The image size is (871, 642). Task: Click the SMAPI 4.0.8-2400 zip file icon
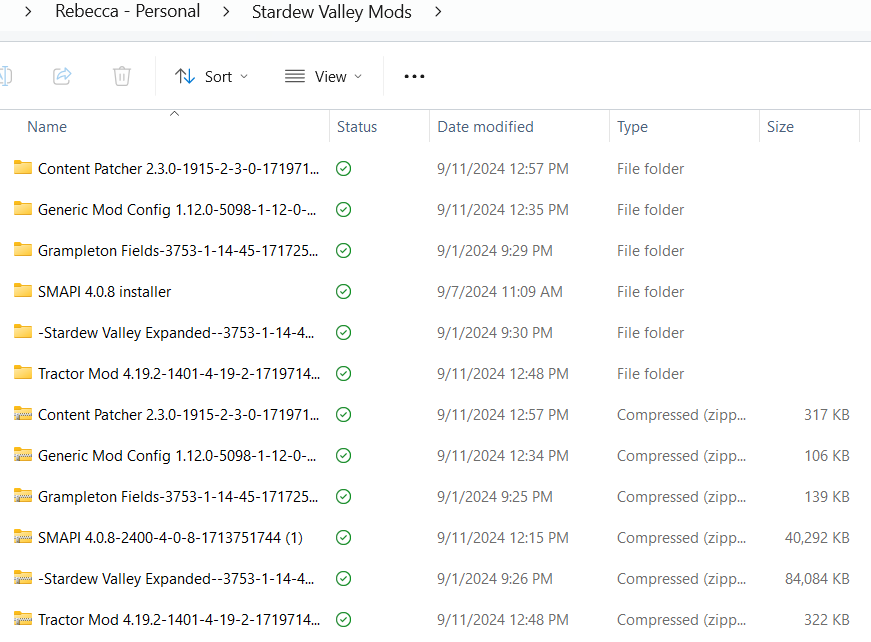(x=23, y=538)
